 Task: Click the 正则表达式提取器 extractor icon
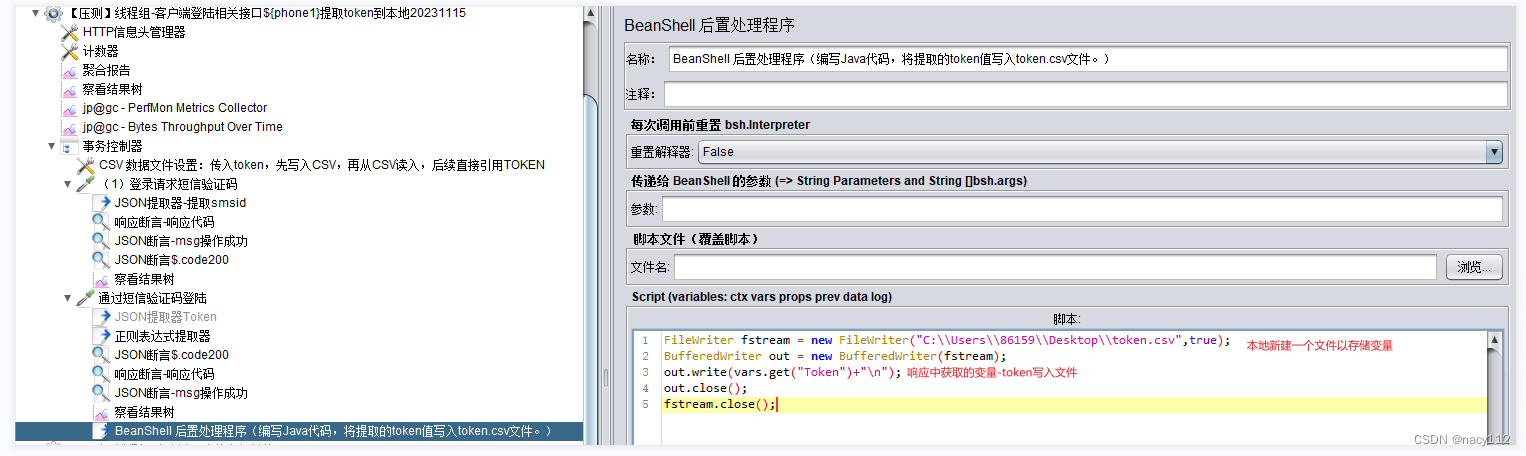click(x=101, y=336)
